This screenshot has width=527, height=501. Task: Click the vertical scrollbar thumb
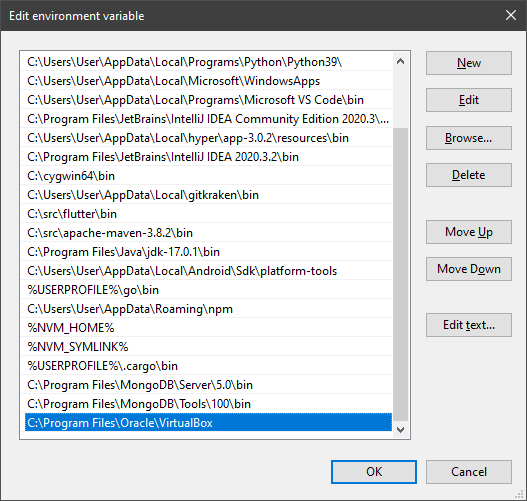click(x=400, y=274)
